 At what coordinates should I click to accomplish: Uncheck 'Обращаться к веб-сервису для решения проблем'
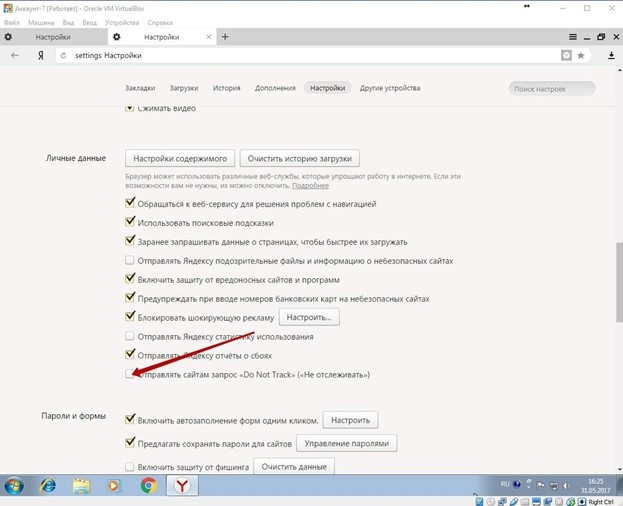pos(130,203)
